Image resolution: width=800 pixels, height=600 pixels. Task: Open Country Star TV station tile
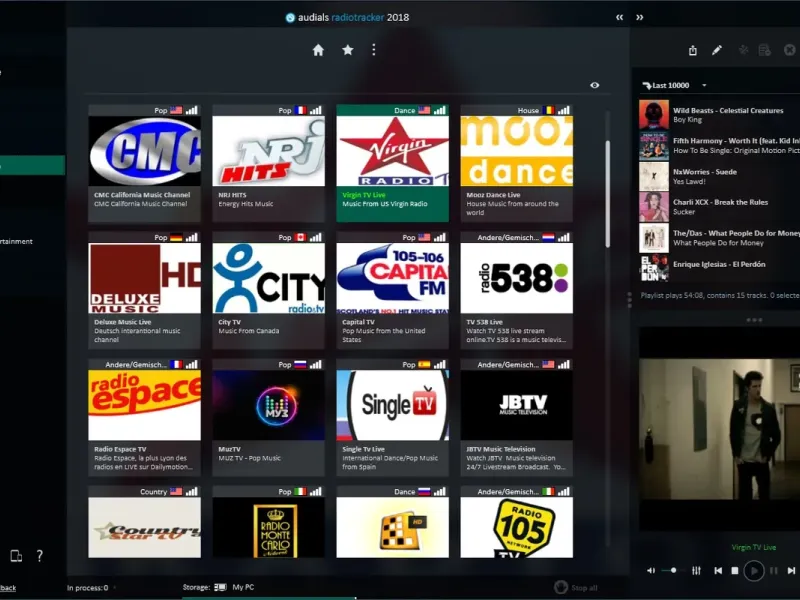144,522
